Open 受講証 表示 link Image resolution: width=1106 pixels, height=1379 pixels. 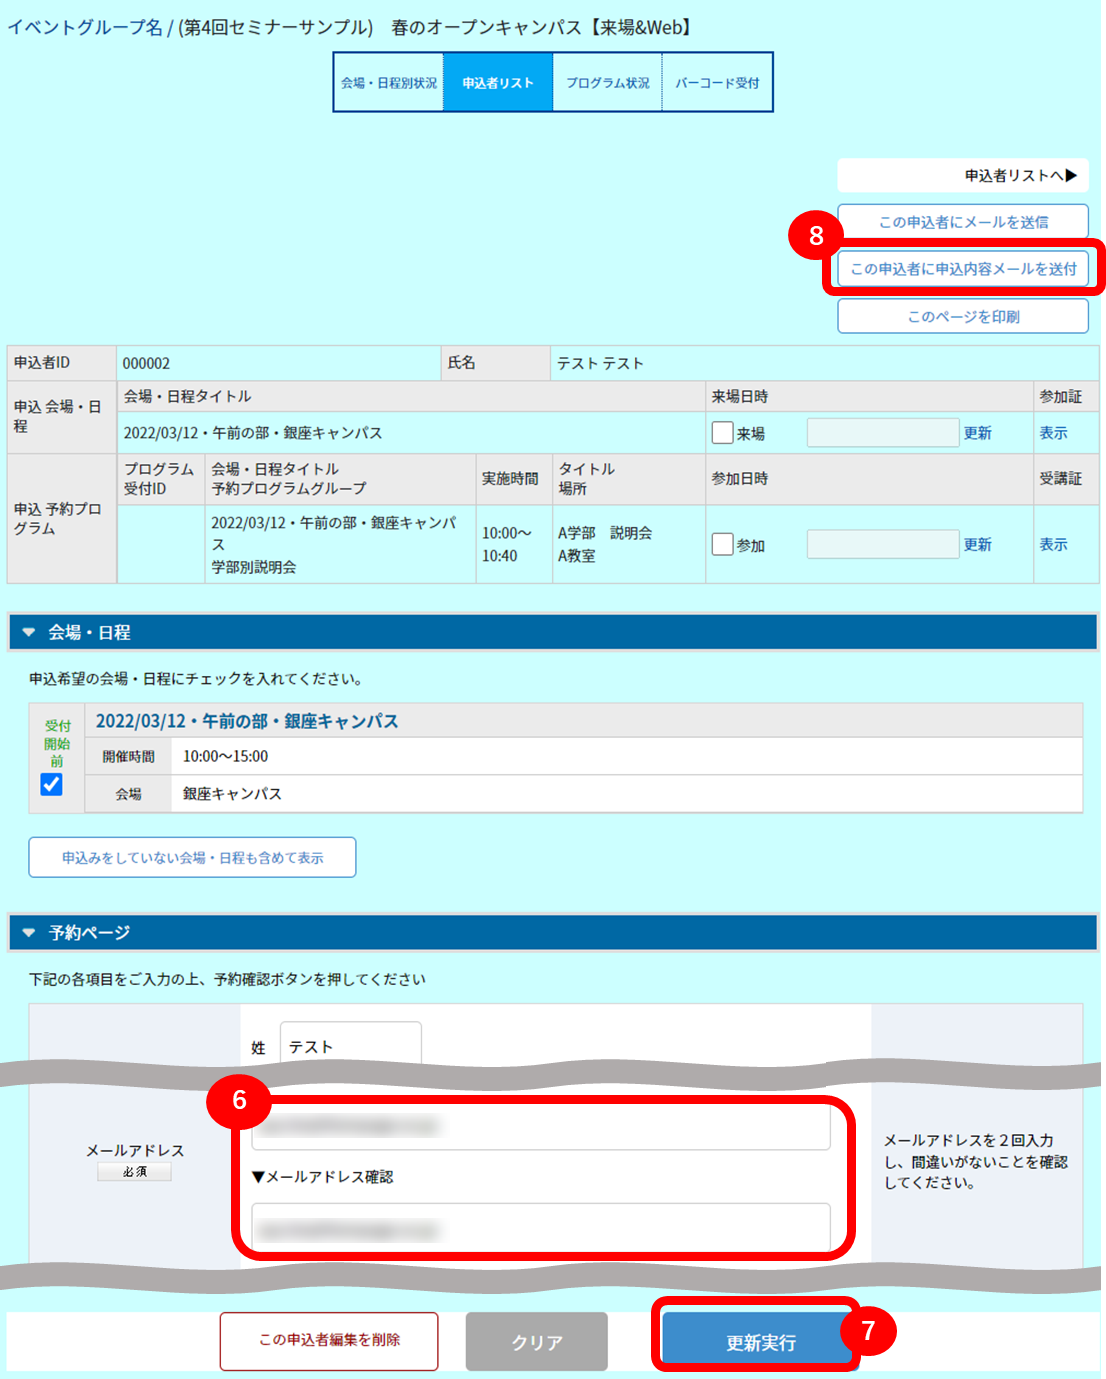click(1053, 544)
